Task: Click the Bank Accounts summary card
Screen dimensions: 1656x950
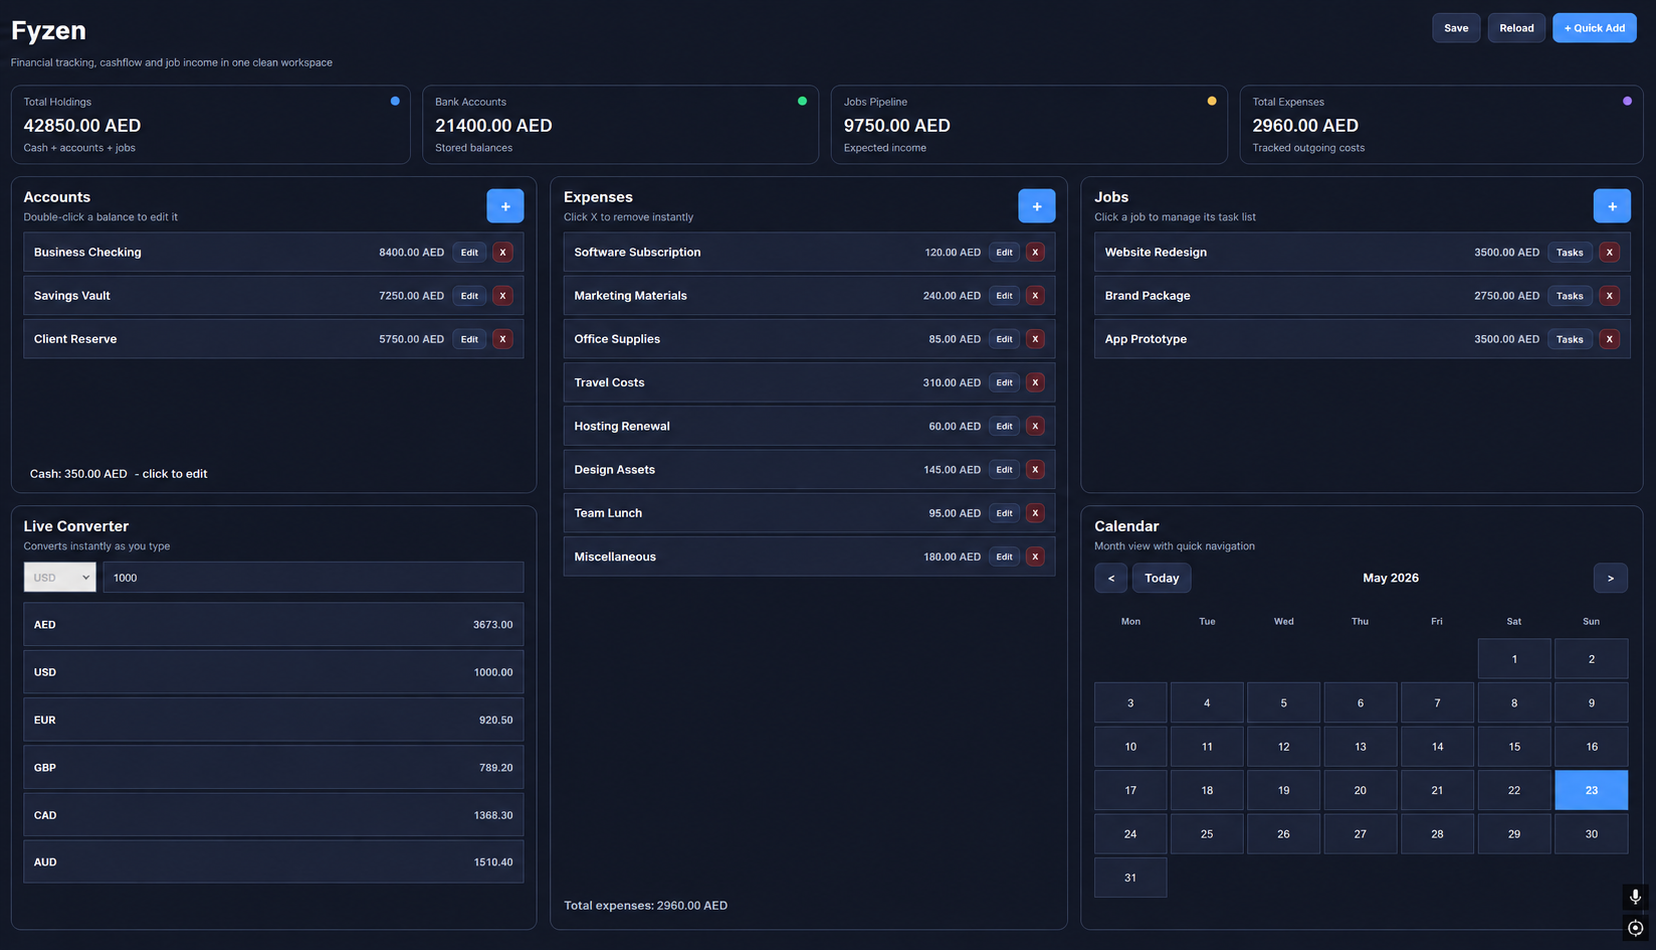Action: [x=620, y=124]
